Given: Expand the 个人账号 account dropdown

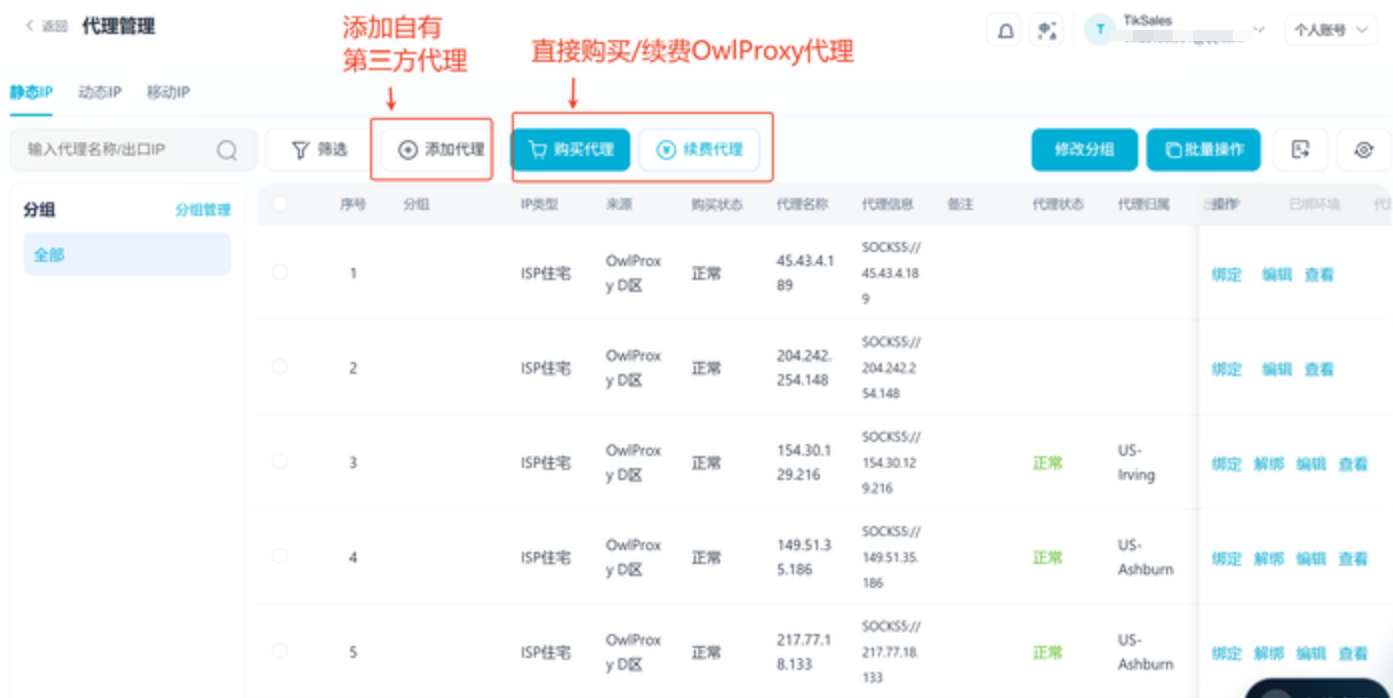Looking at the screenshot, I should [x=1331, y=30].
